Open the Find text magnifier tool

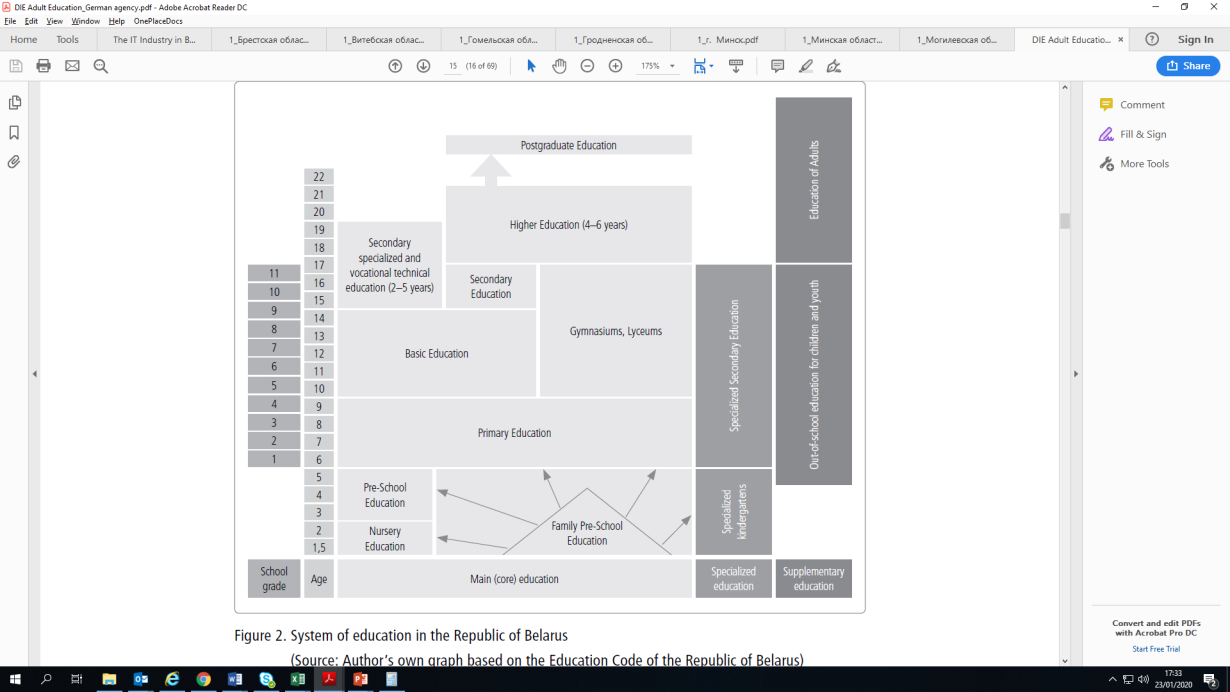101,66
